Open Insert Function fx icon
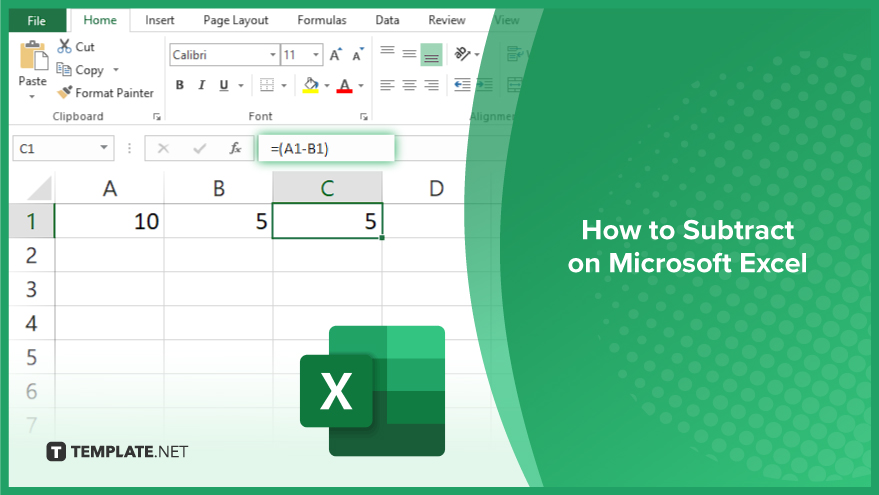The width and height of the screenshot is (879, 495). [x=235, y=148]
